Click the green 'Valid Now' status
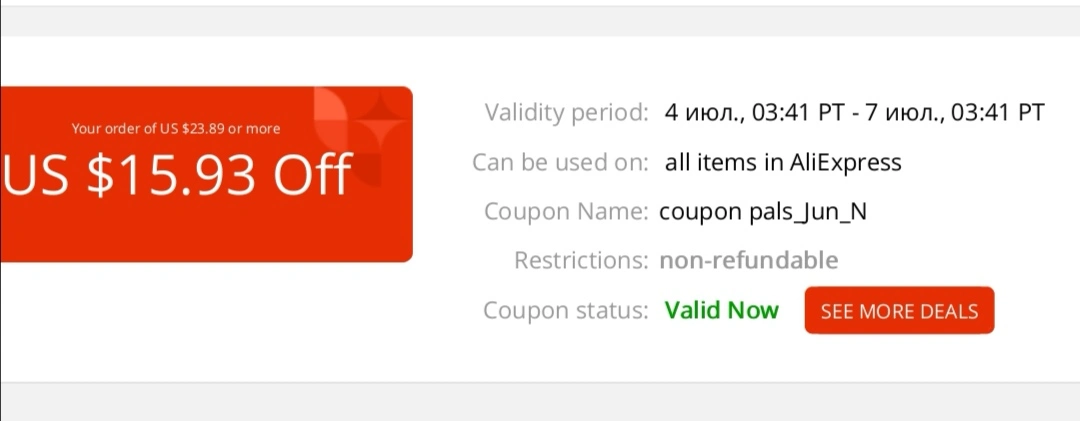 [x=722, y=311]
